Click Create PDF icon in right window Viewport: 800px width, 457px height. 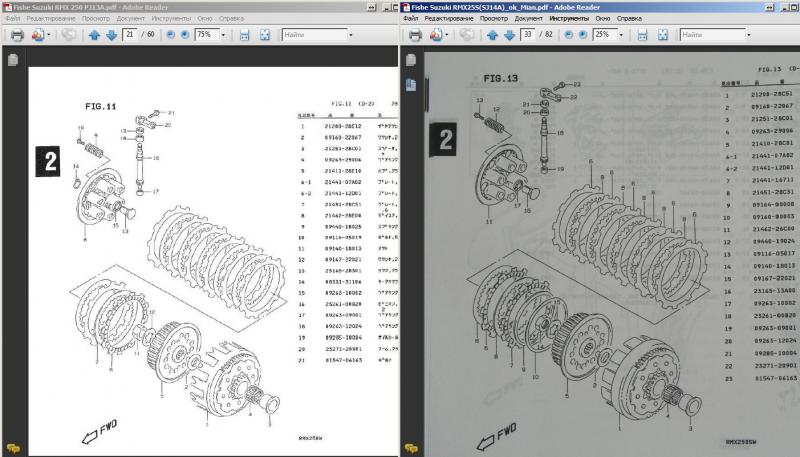[435, 35]
